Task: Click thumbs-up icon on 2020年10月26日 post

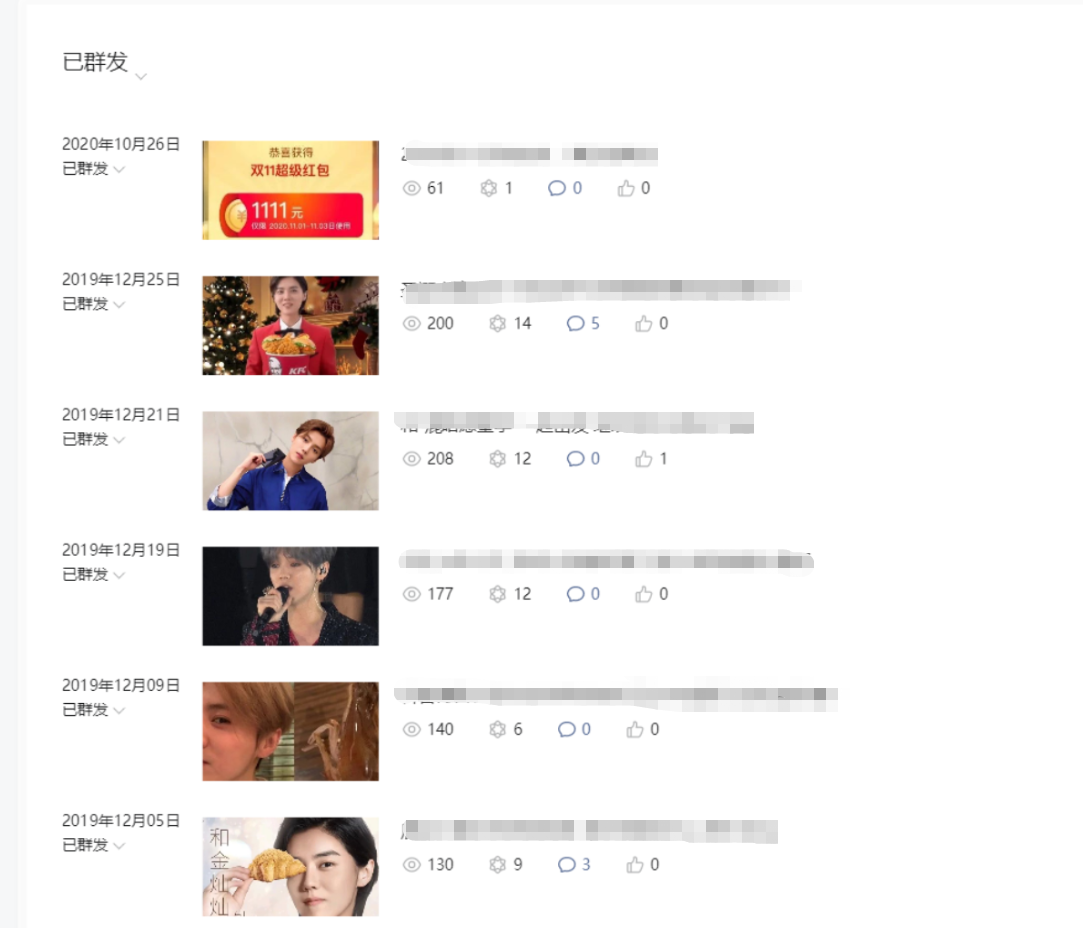Action: coord(626,188)
